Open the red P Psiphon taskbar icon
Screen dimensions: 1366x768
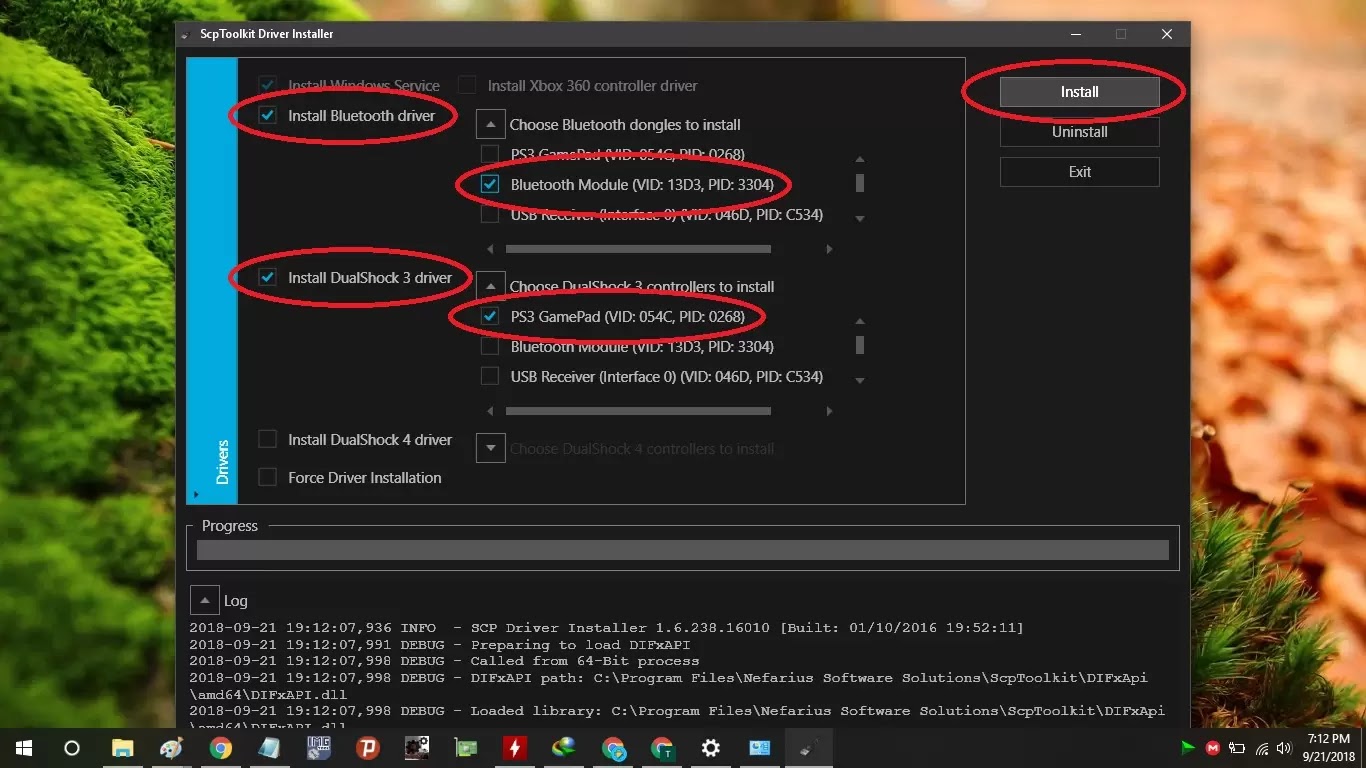pyautogui.click(x=367, y=748)
